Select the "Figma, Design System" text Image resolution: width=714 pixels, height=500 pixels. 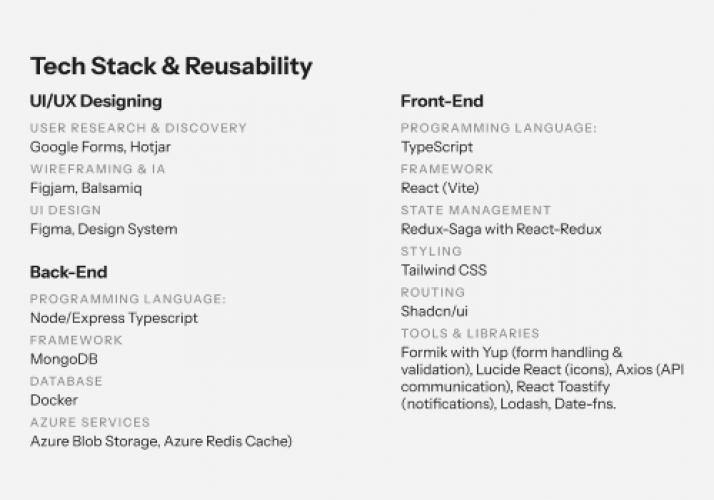click(x=104, y=229)
